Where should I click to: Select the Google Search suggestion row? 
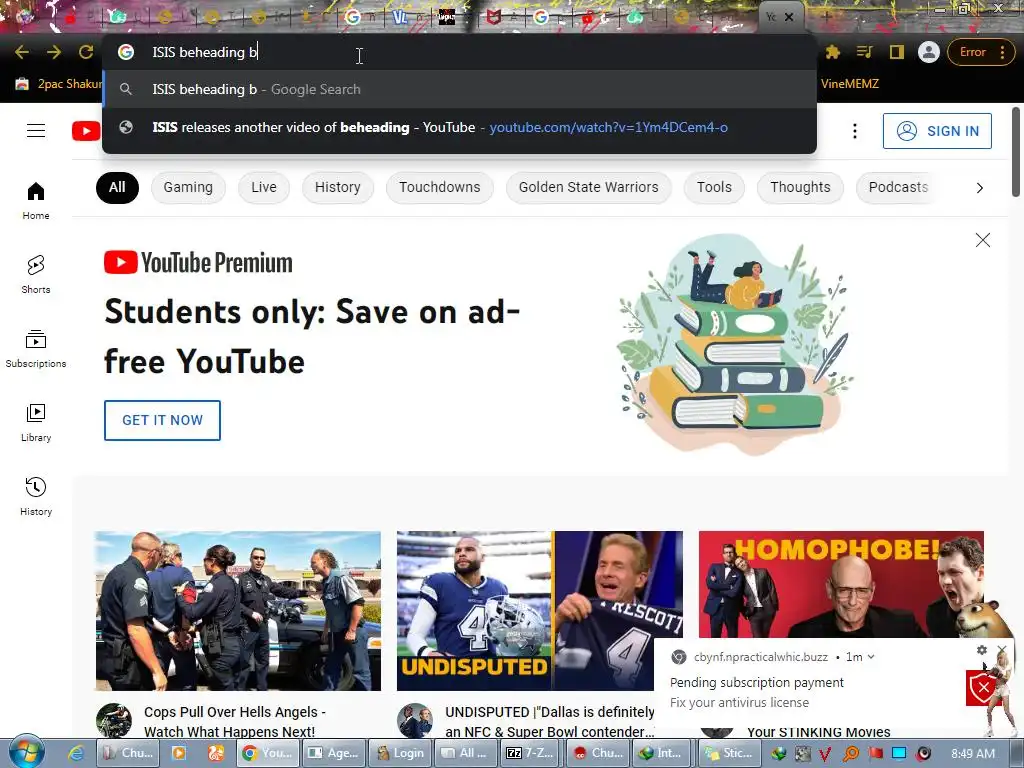[x=459, y=89]
